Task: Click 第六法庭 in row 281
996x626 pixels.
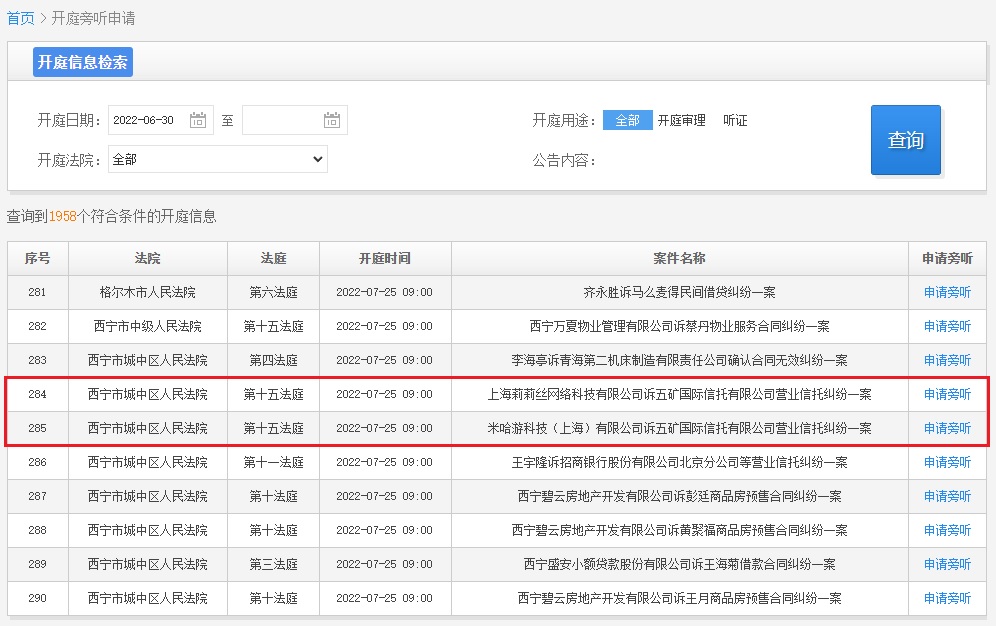Action: (x=273, y=292)
